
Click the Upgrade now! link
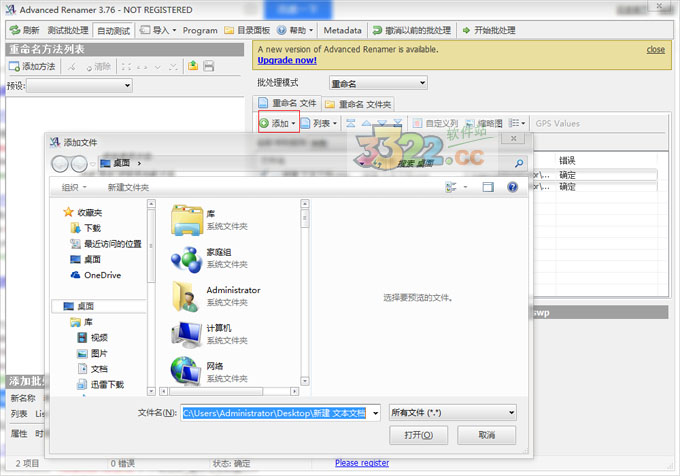tap(287, 60)
